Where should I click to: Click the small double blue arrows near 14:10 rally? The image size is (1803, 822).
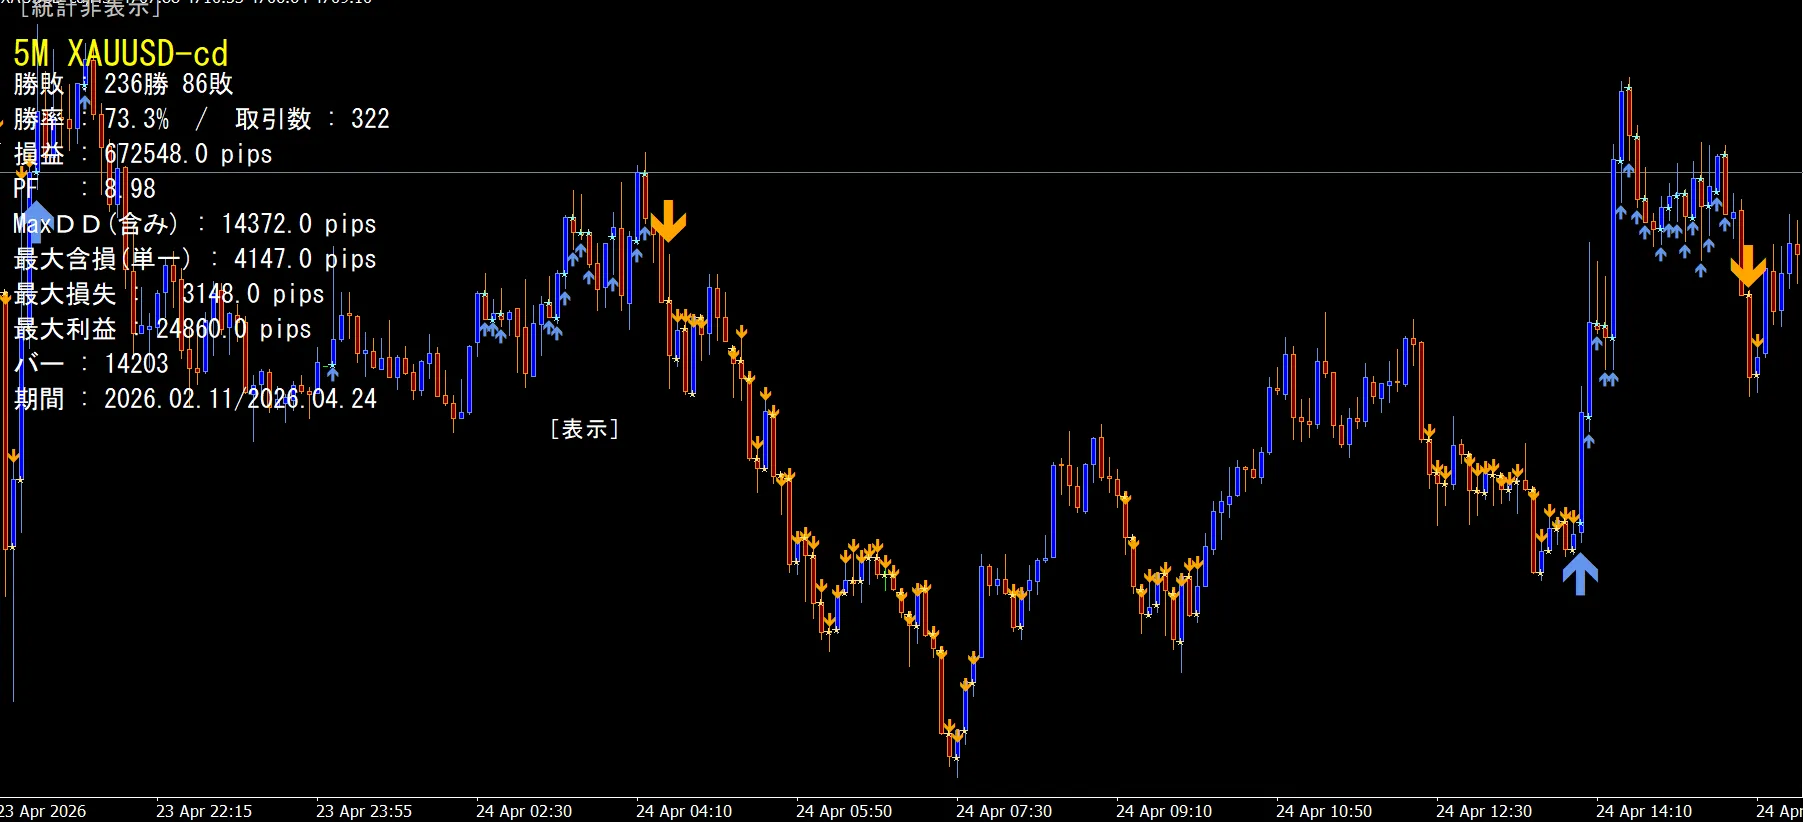[1608, 379]
